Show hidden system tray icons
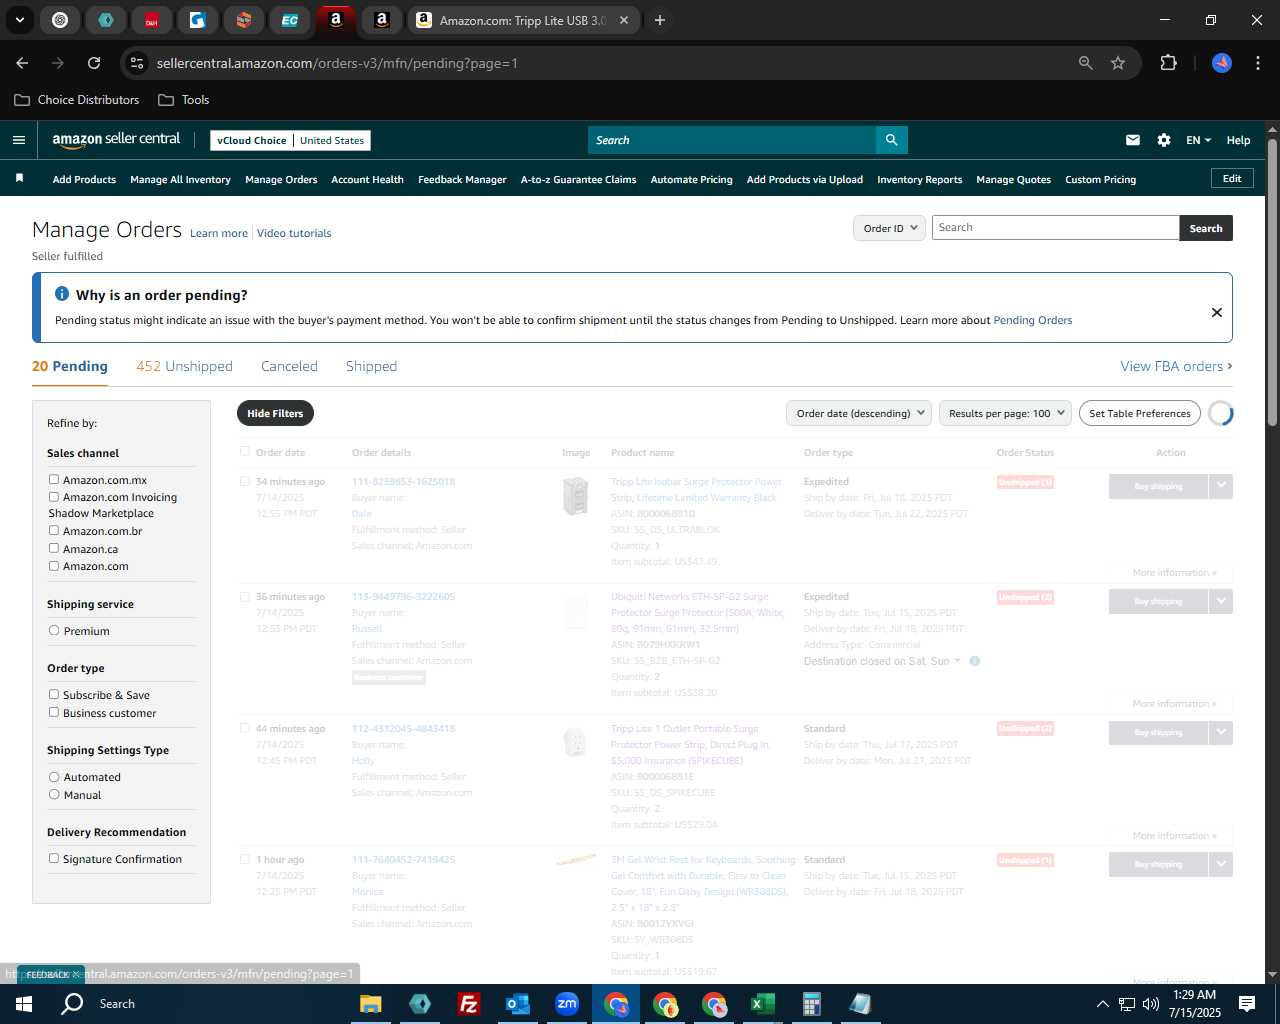 [x=1102, y=1004]
